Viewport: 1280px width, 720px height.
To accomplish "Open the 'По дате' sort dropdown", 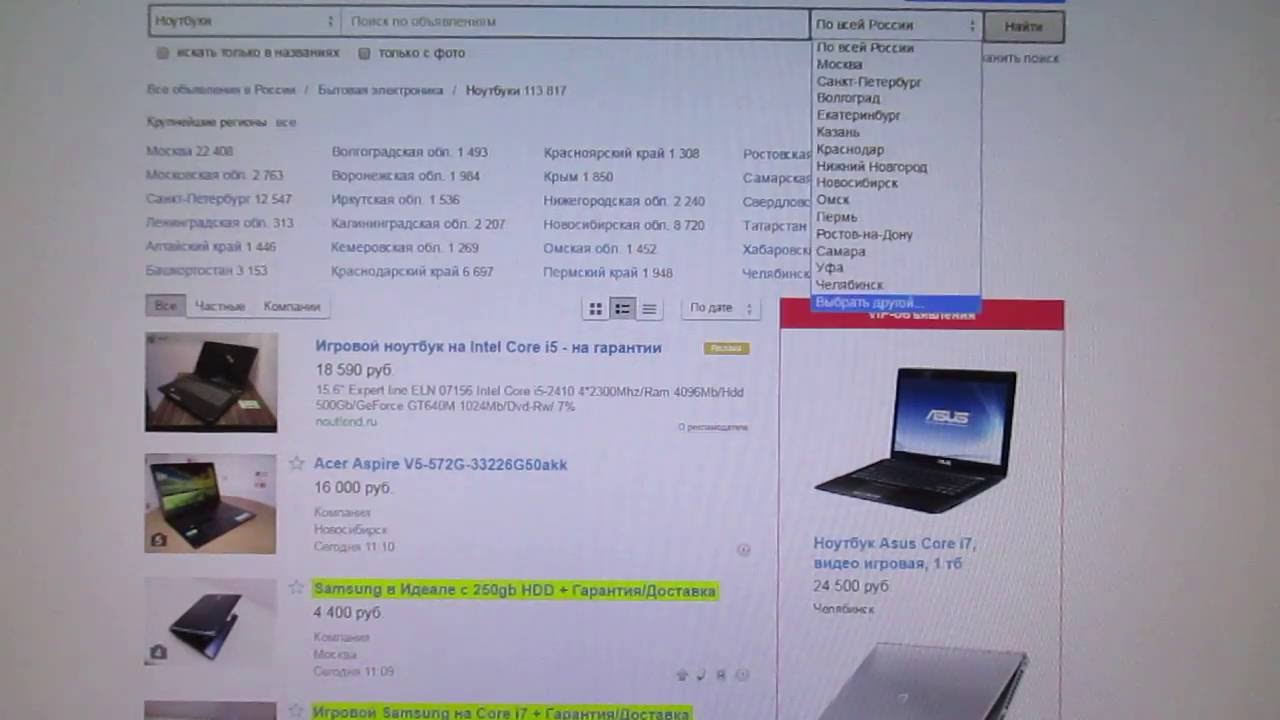I will point(720,308).
